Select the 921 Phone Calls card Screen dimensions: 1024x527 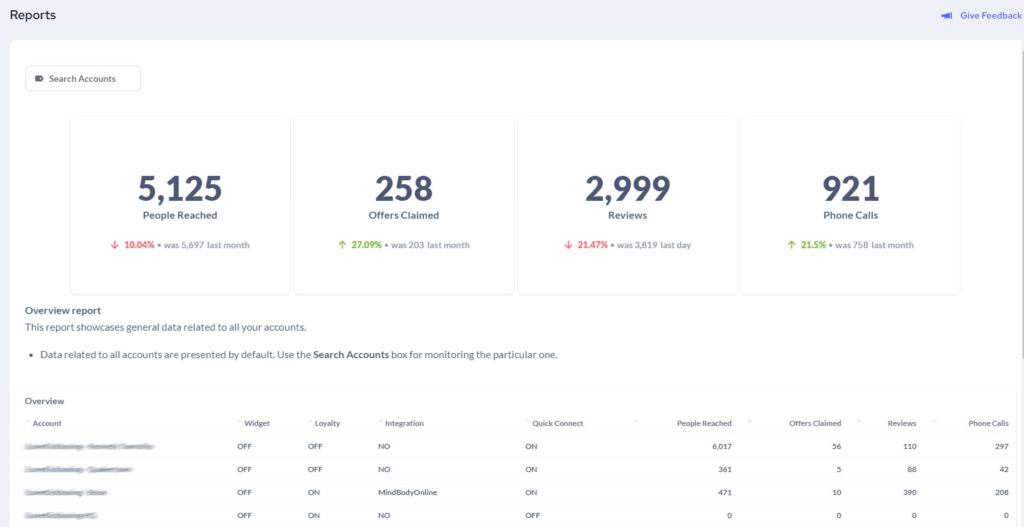click(850, 205)
